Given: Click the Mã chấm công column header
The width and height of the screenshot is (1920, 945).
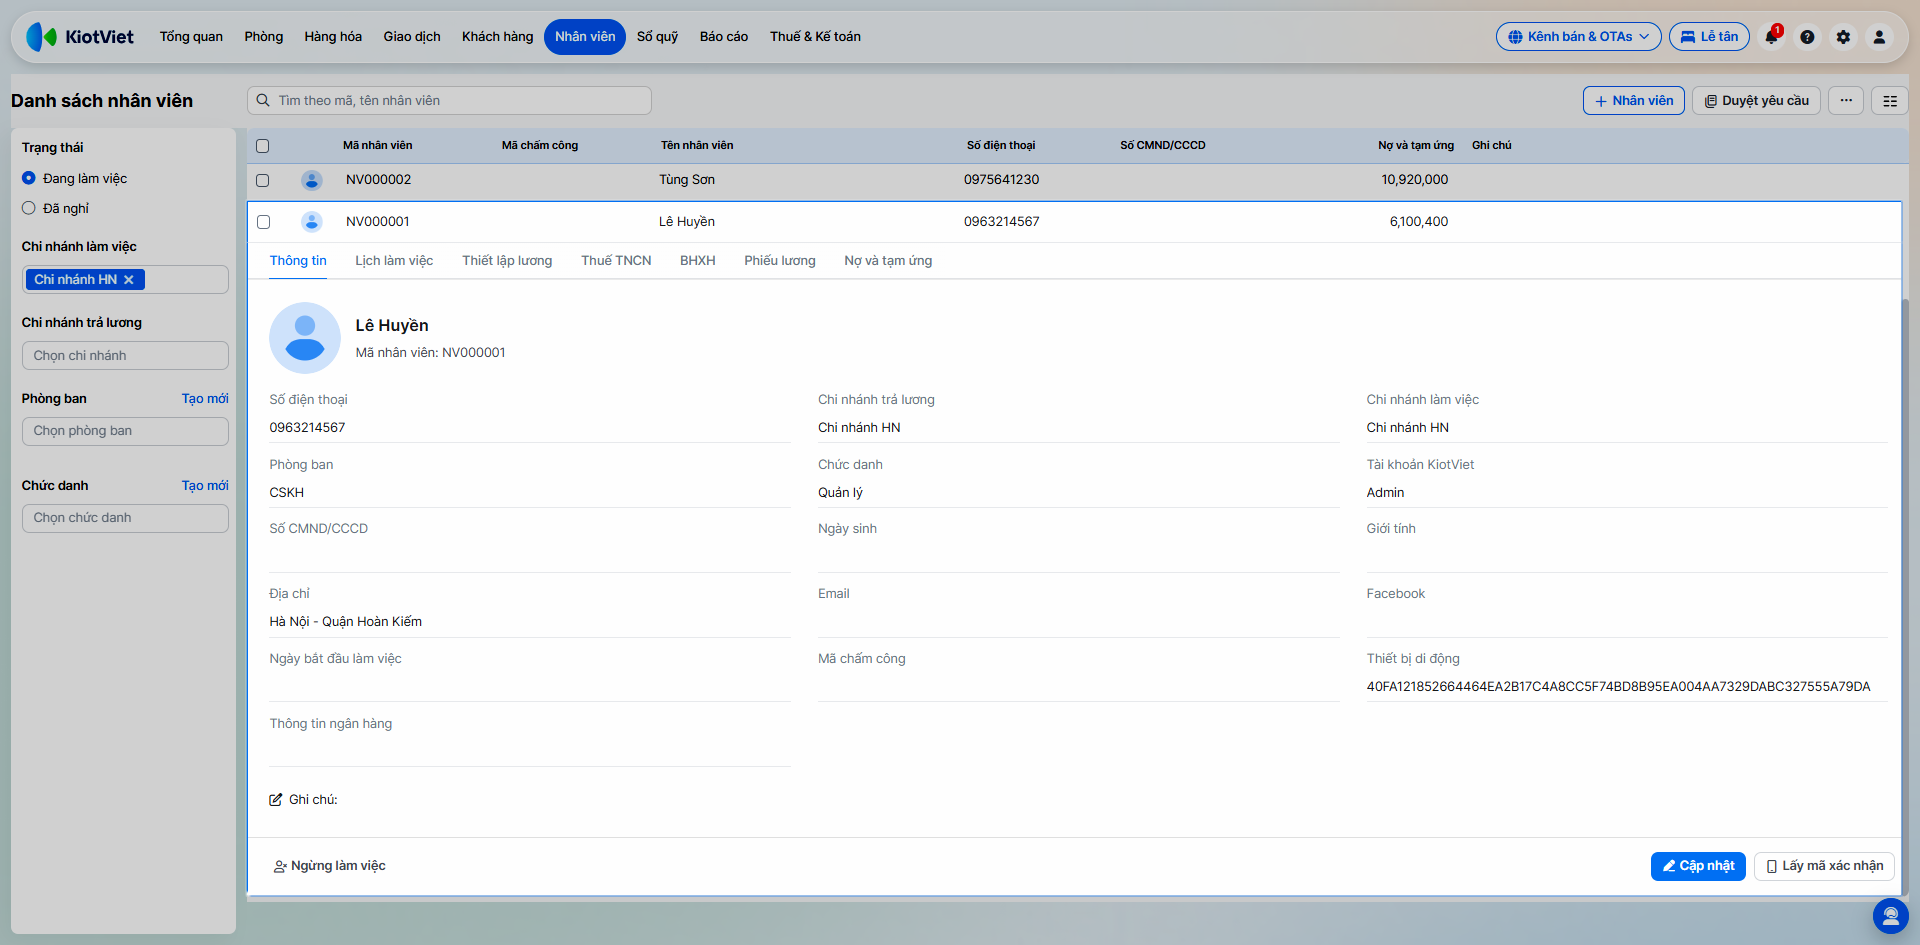Looking at the screenshot, I should (540, 146).
